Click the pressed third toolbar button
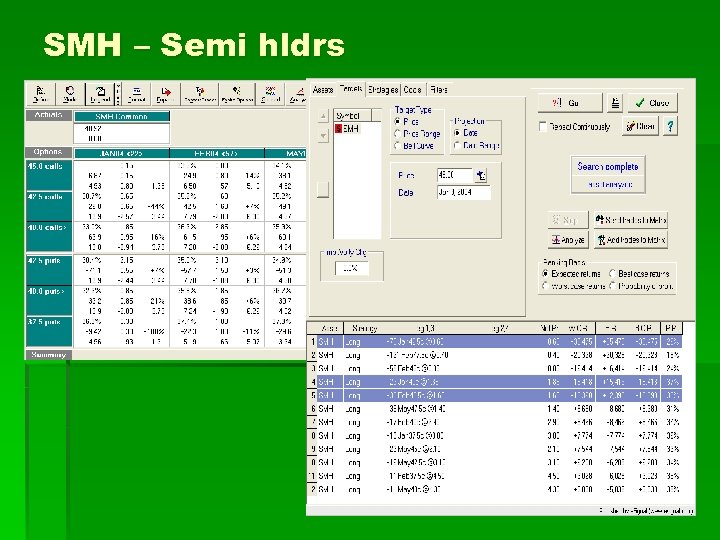The image size is (720, 540). tap(100, 94)
